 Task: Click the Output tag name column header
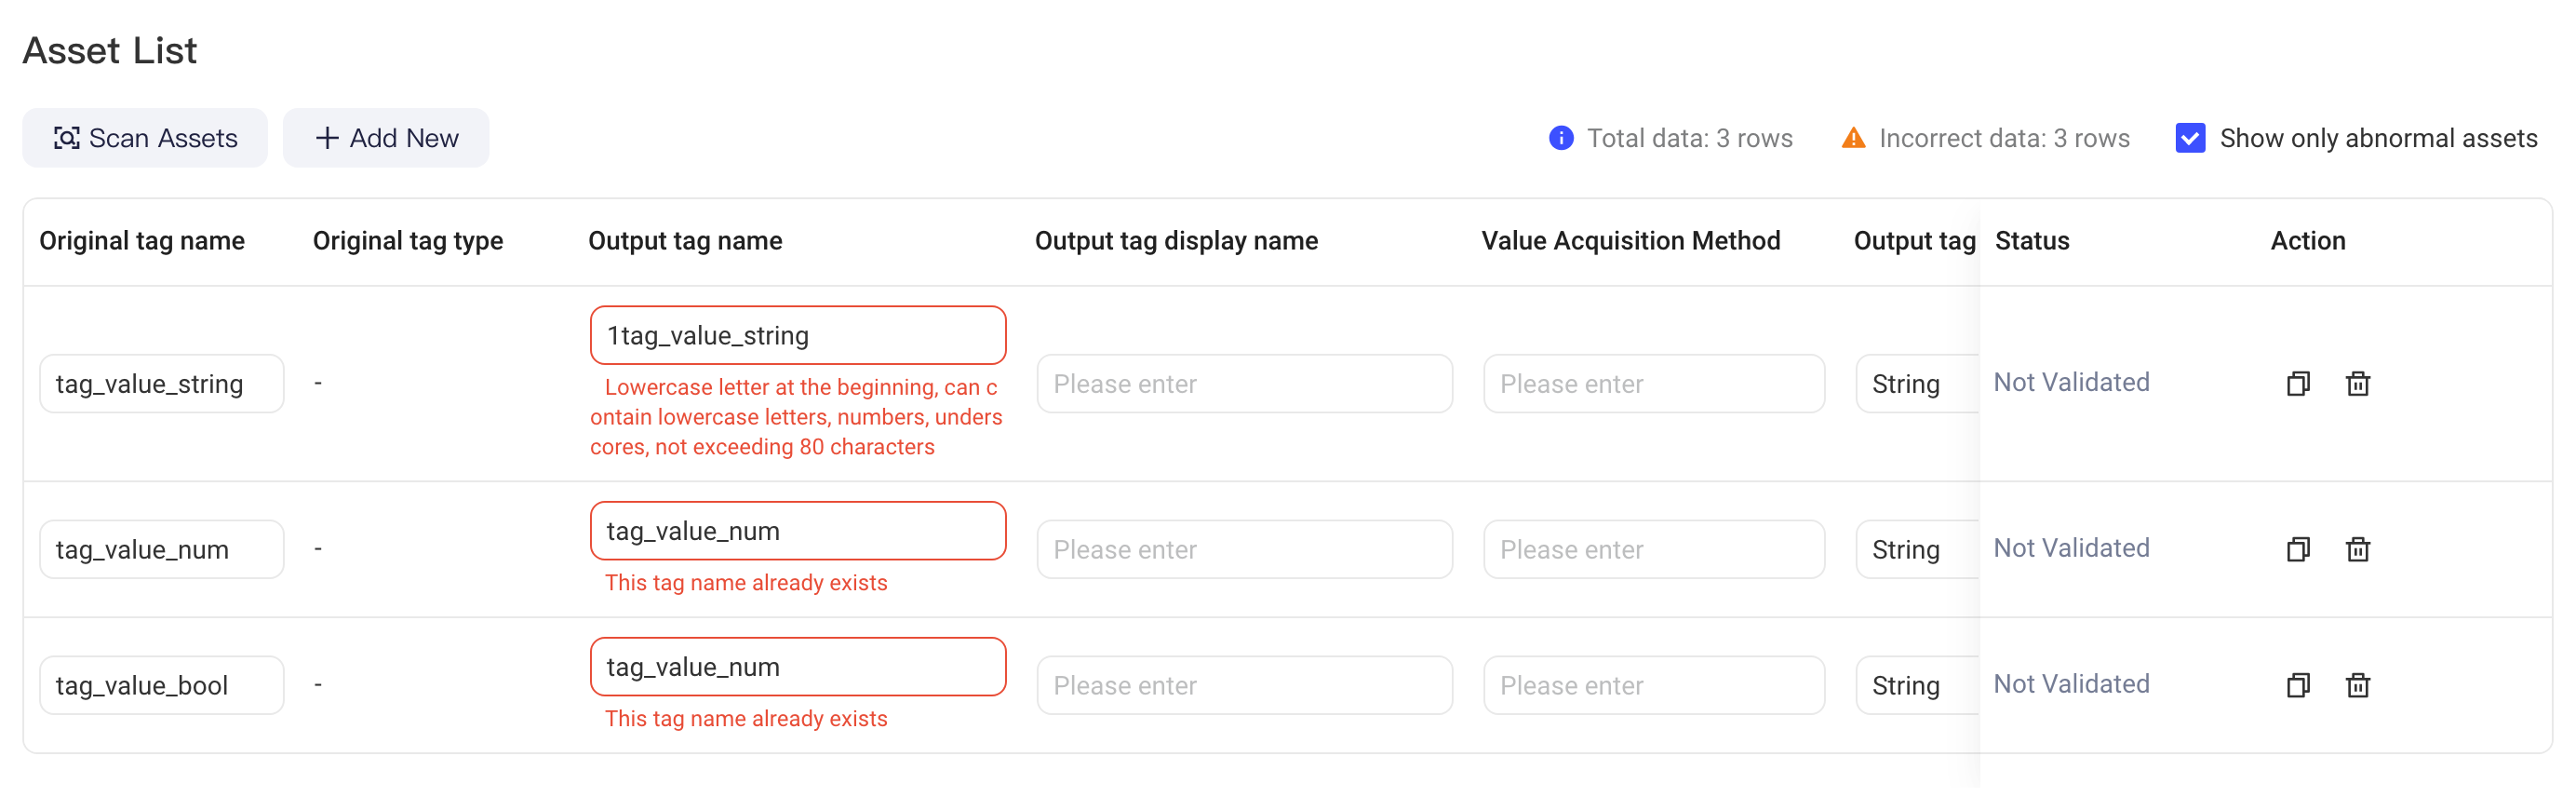coord(685,241)
